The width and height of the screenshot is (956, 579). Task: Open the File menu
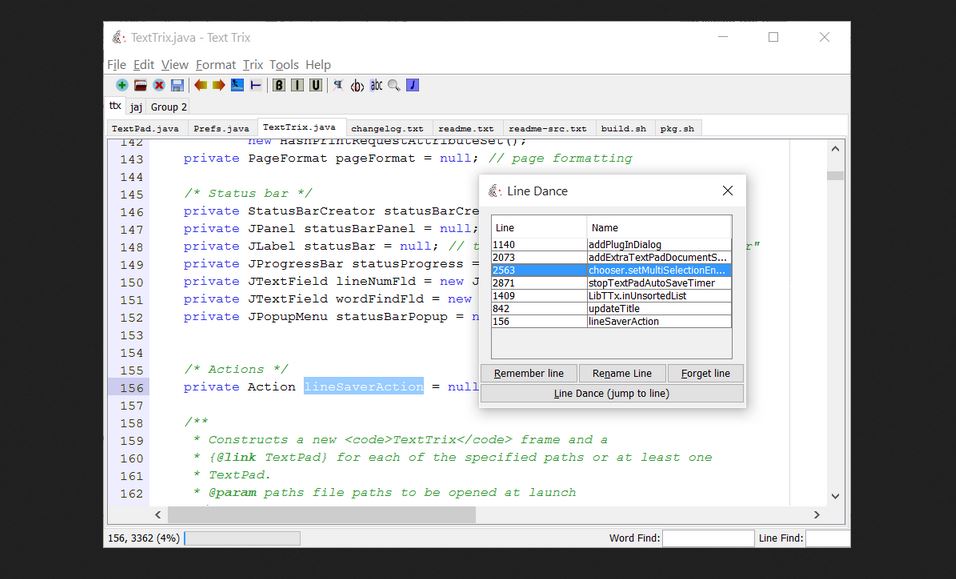pos(116,65)
